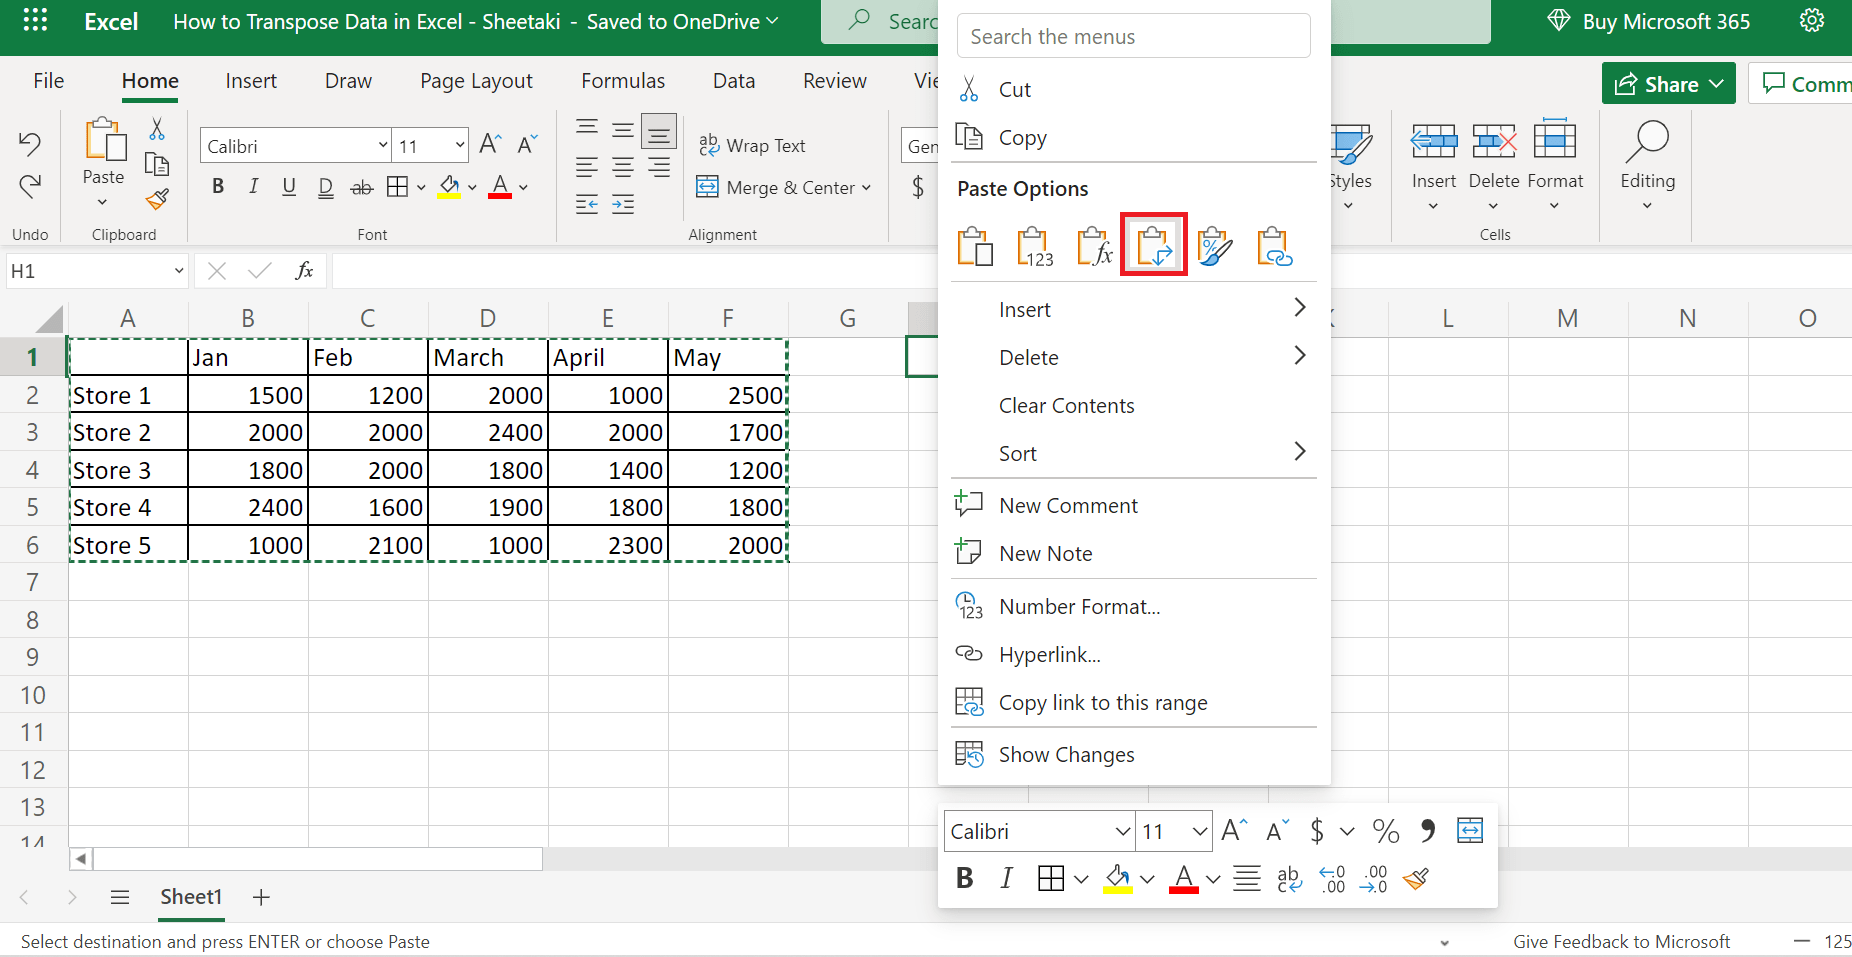1852x957 pixels.
Task: Click the Search the menus field
Action: [1133, 35]
